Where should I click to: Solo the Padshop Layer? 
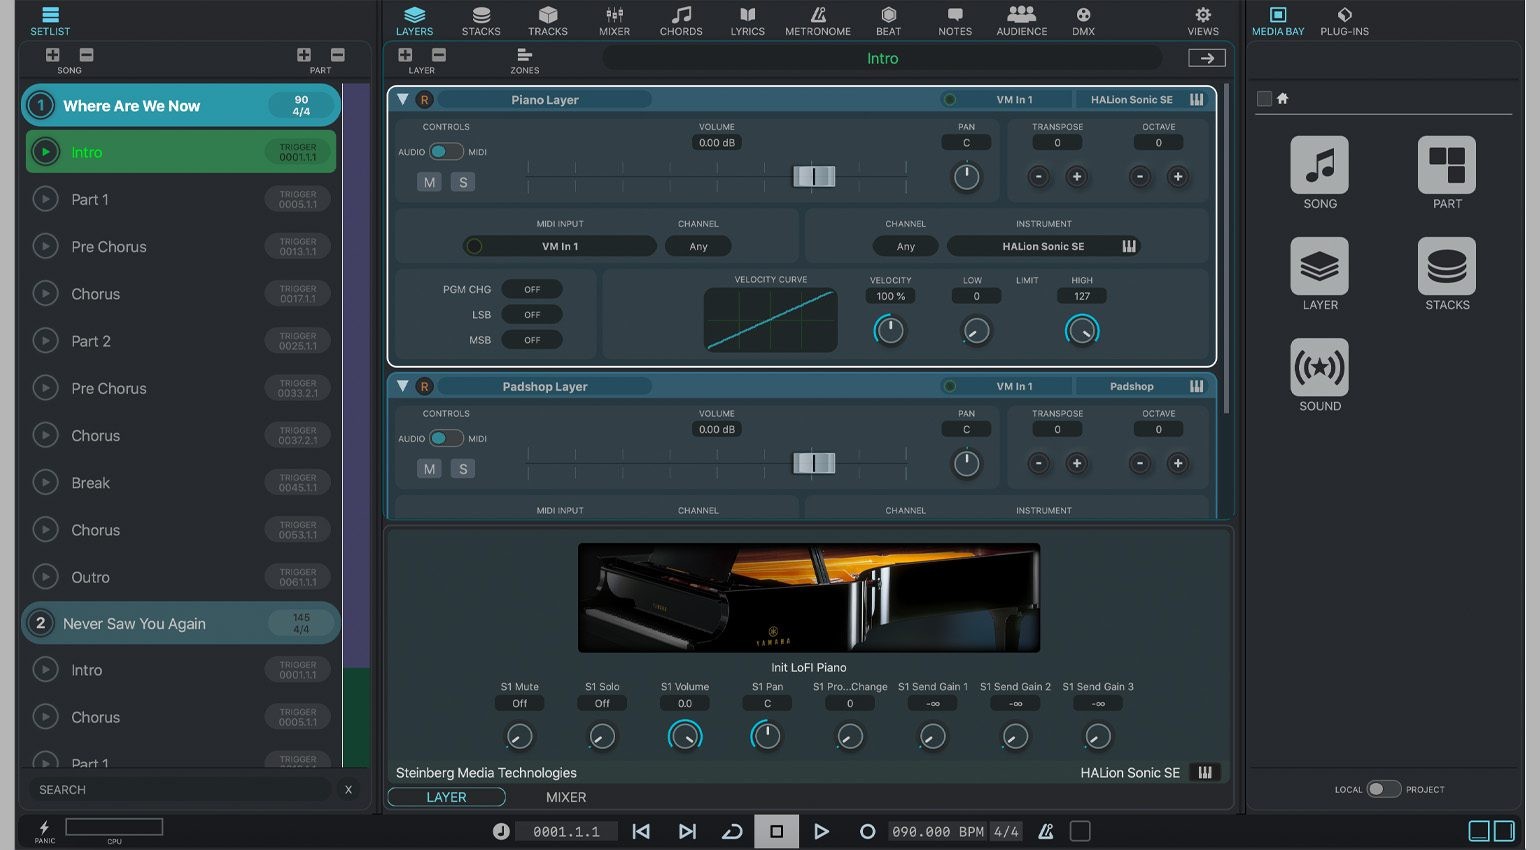(x=462, y=468)
